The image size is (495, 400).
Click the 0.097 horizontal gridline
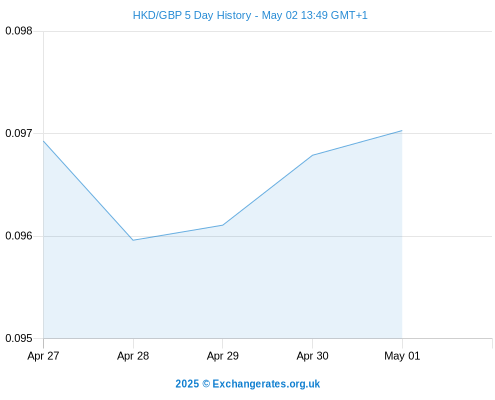pos(268,133)
